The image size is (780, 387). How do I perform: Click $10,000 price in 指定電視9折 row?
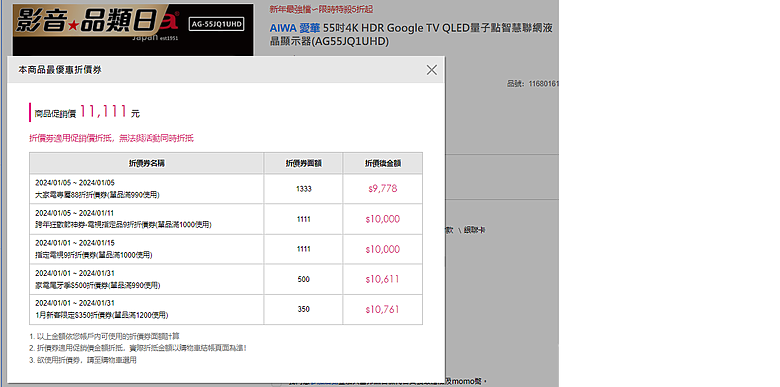pos(383,249)
